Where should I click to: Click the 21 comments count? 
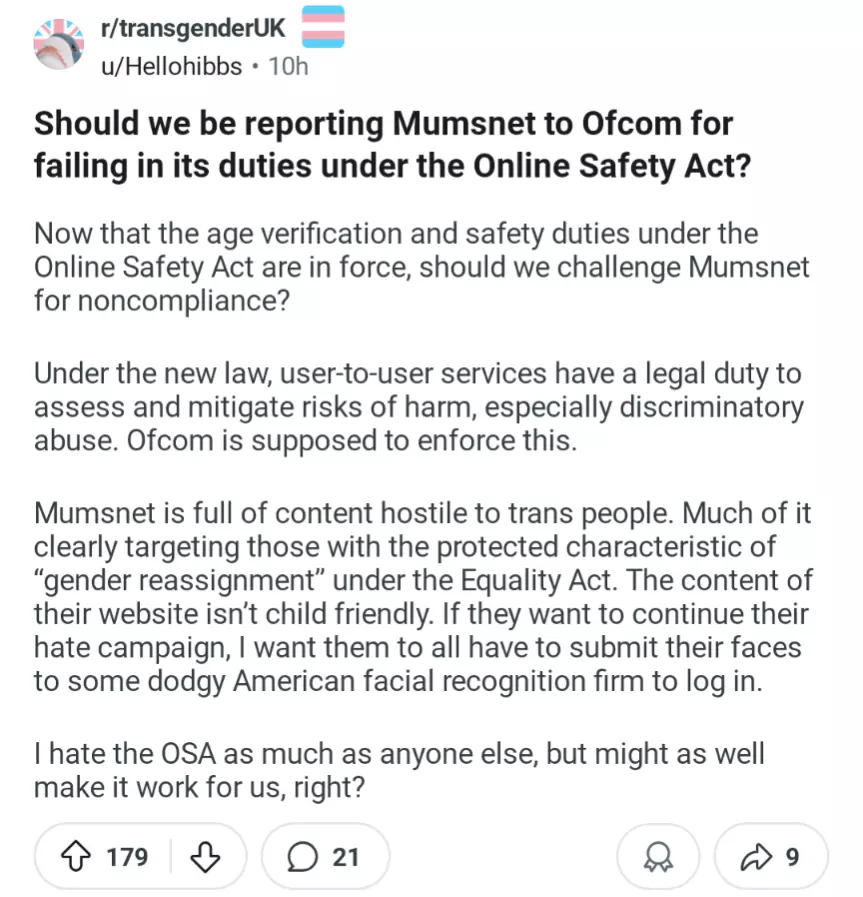click(345, 857)
